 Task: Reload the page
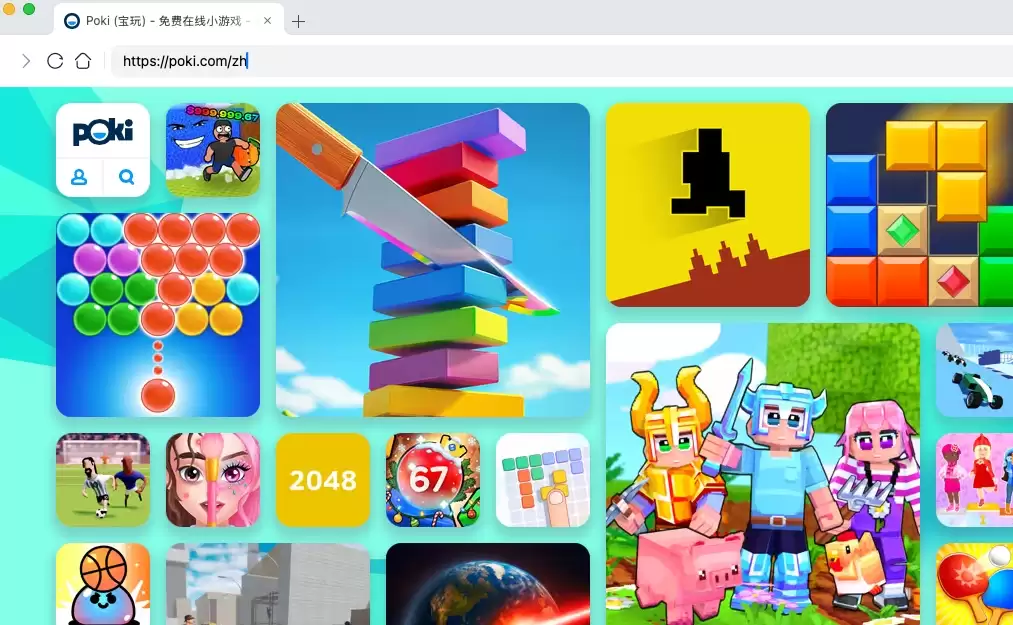pos(55,61)
